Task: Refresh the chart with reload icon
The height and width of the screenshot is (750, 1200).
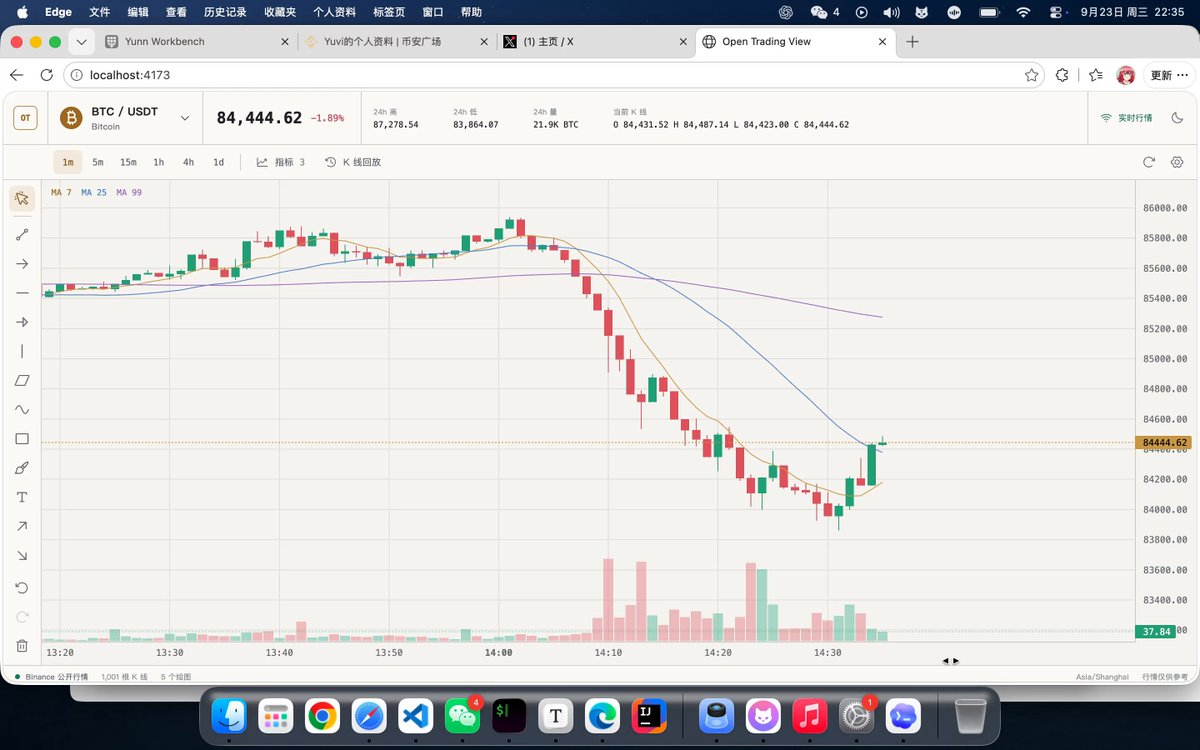Action: [1149, 162]
